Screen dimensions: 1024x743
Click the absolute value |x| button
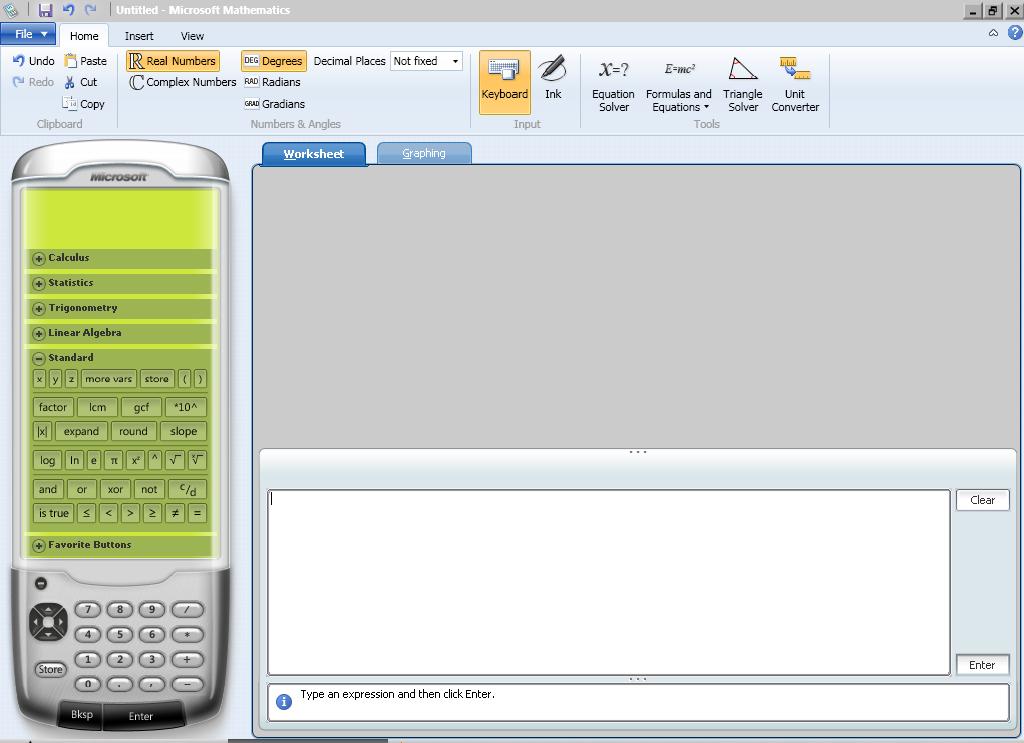coord(42,432)
